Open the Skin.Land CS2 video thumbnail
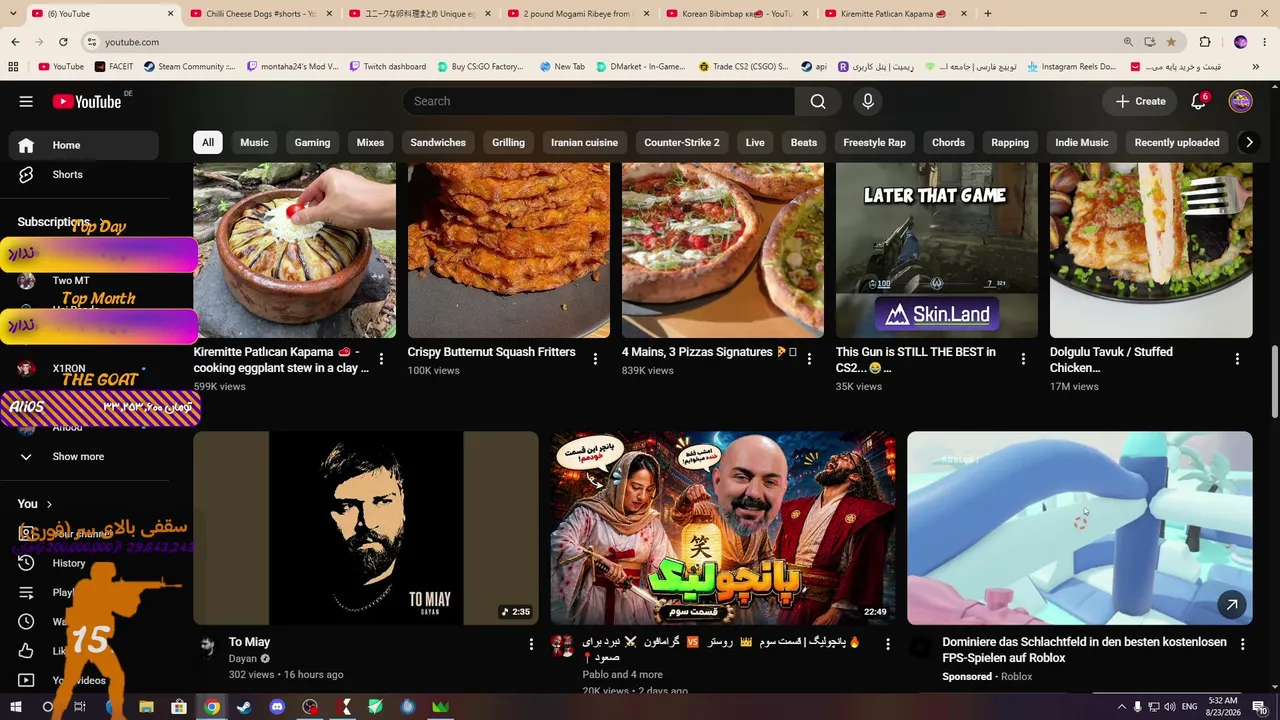 937,251
